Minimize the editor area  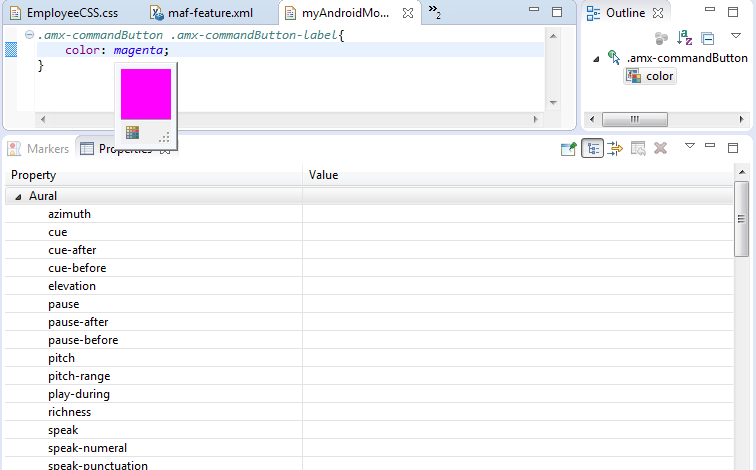coord(534,9)
